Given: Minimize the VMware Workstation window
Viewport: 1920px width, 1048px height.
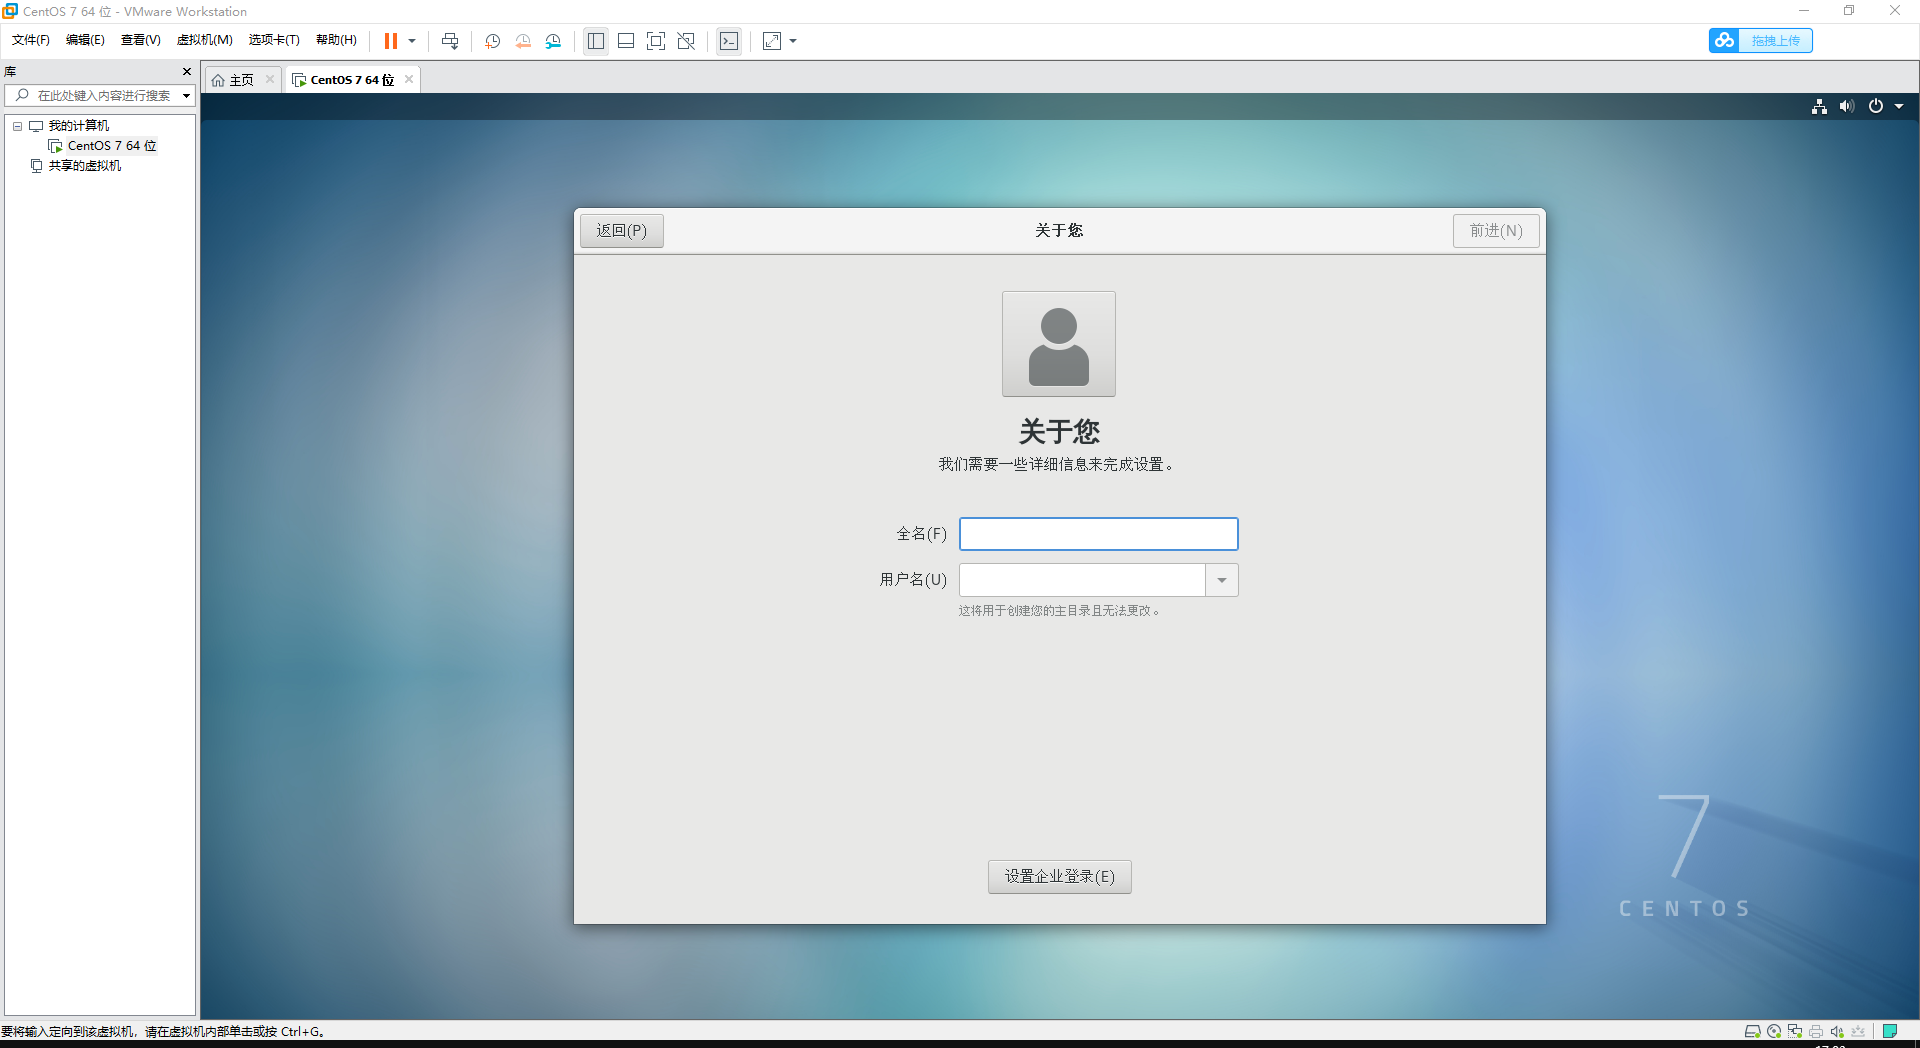Looking at the screenshot, I should [1804, 11].
